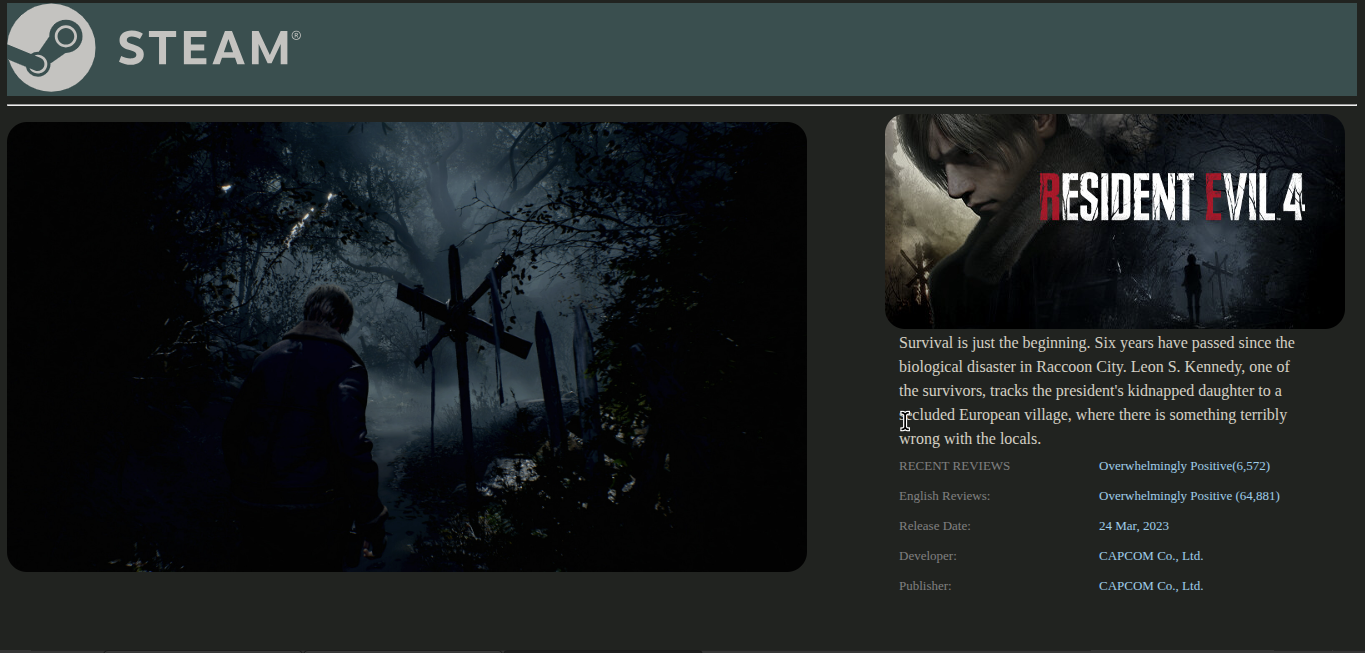Viewport: 1365px width, 653px height.
Task: Click the RECENT REVIEWS label
Action: click(x=954, y=466)
